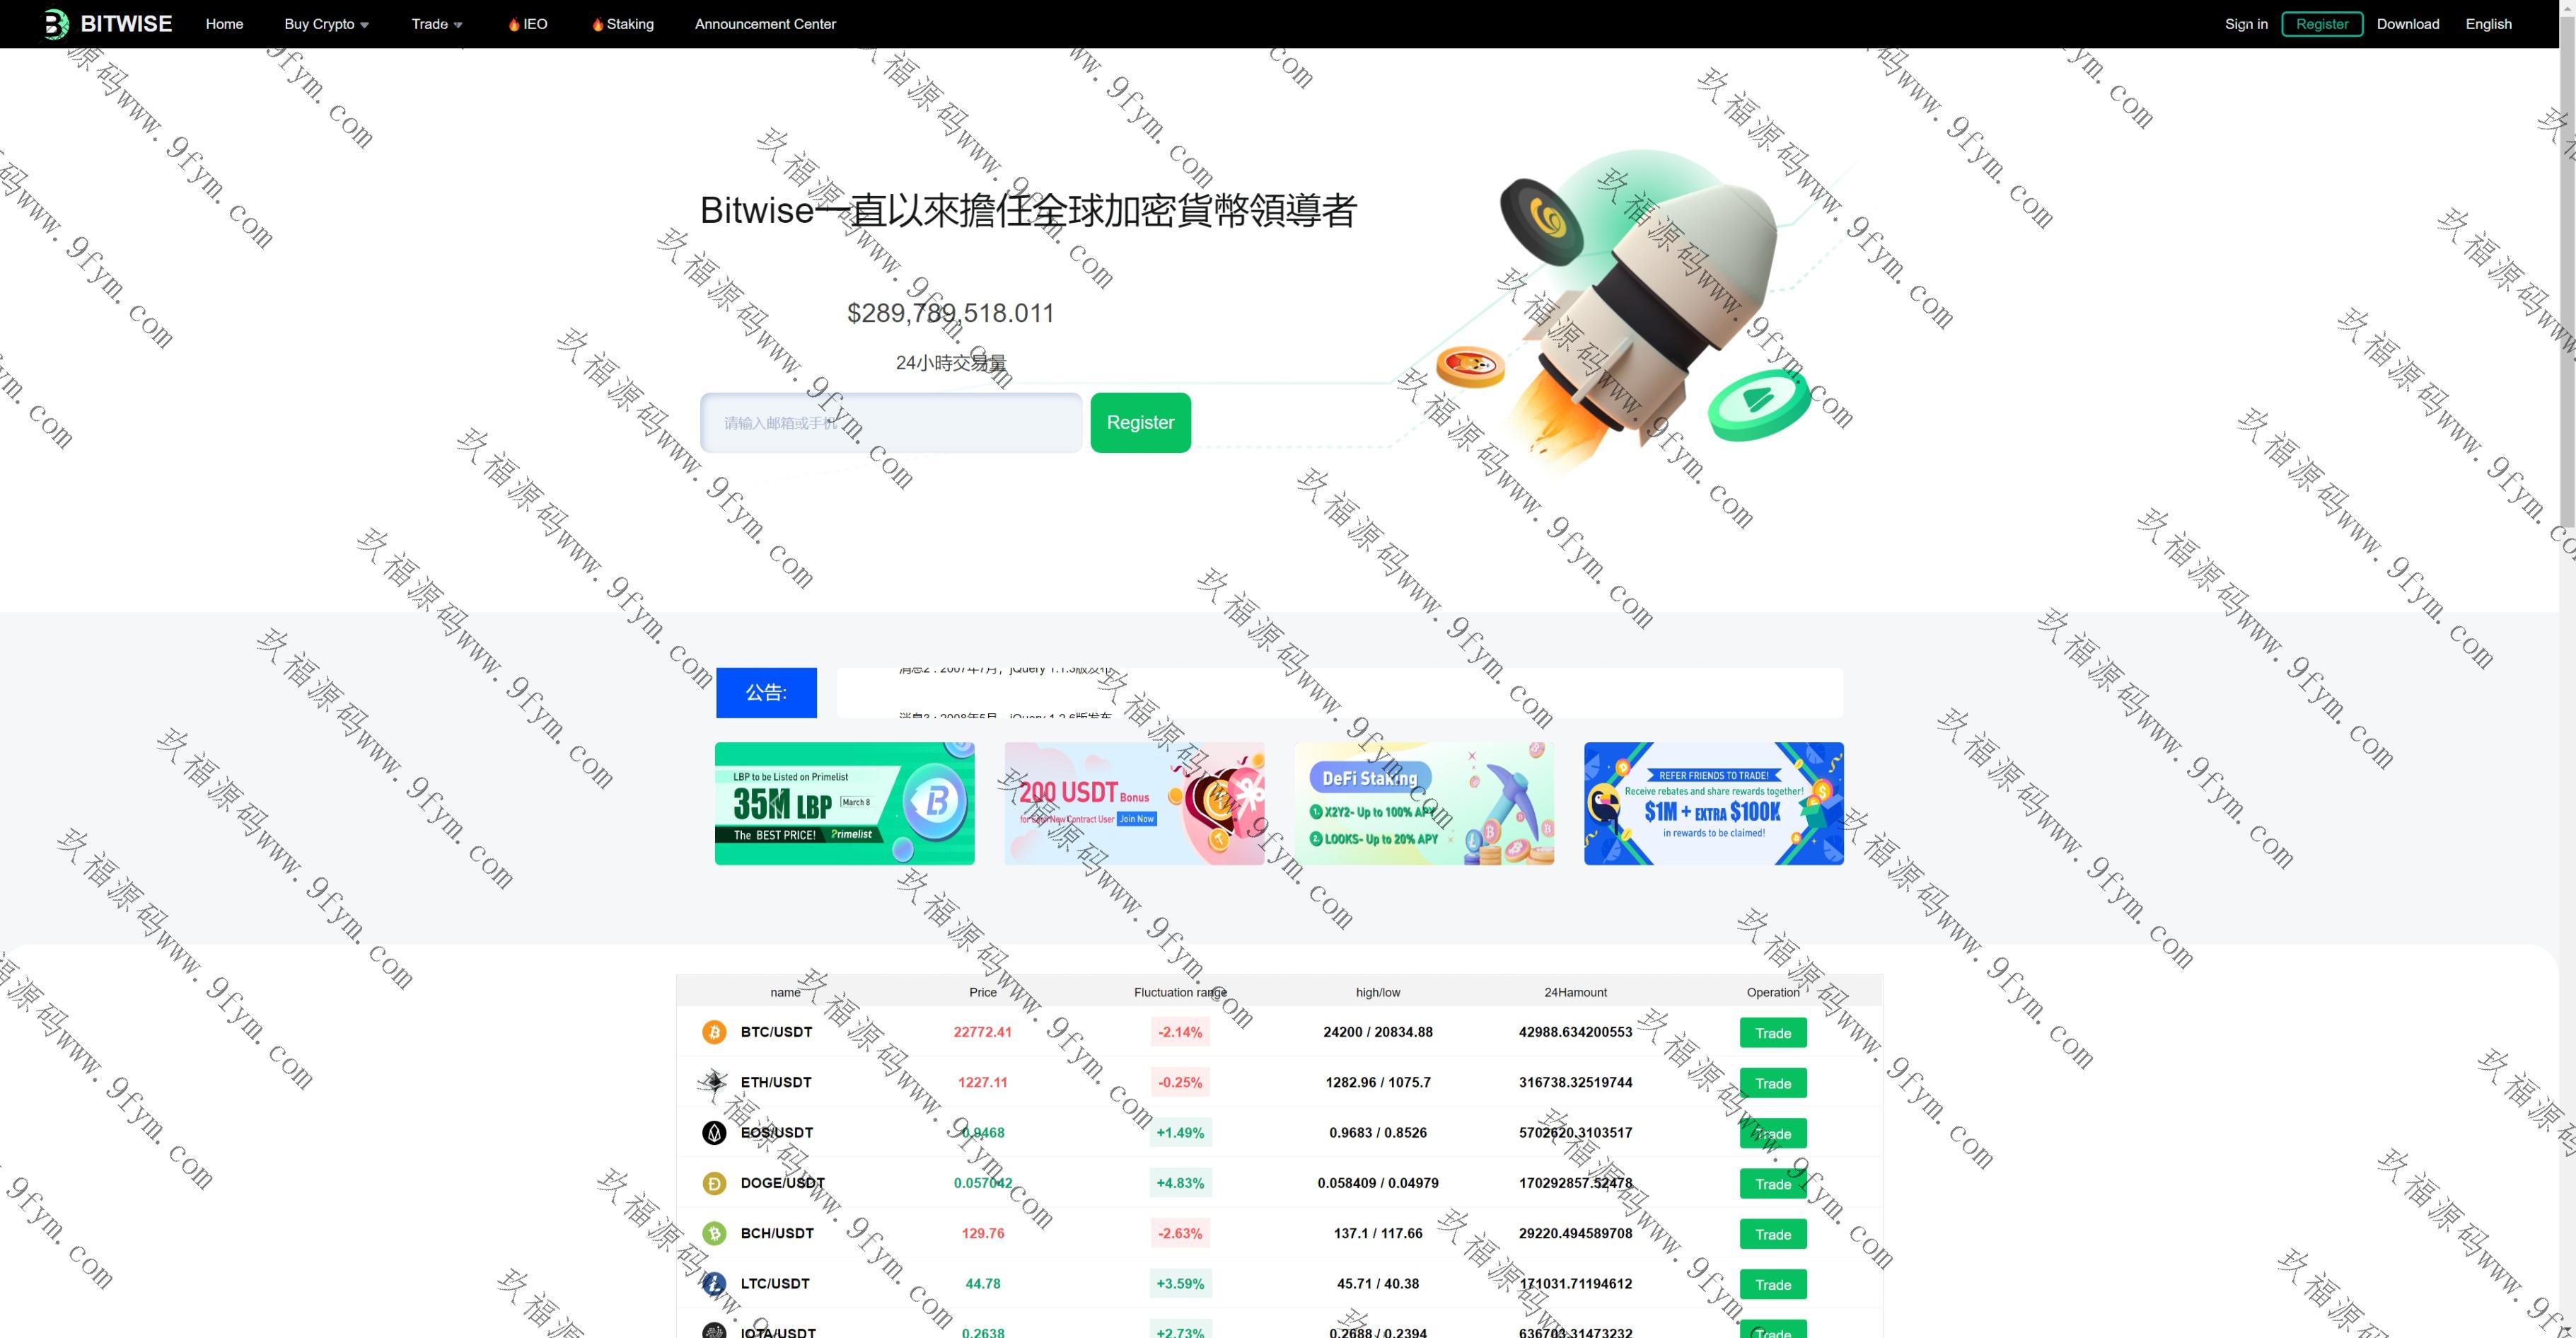Click the green Register button beside email field
This screenshot has height=1338, width=2576.
(1140, 422)
